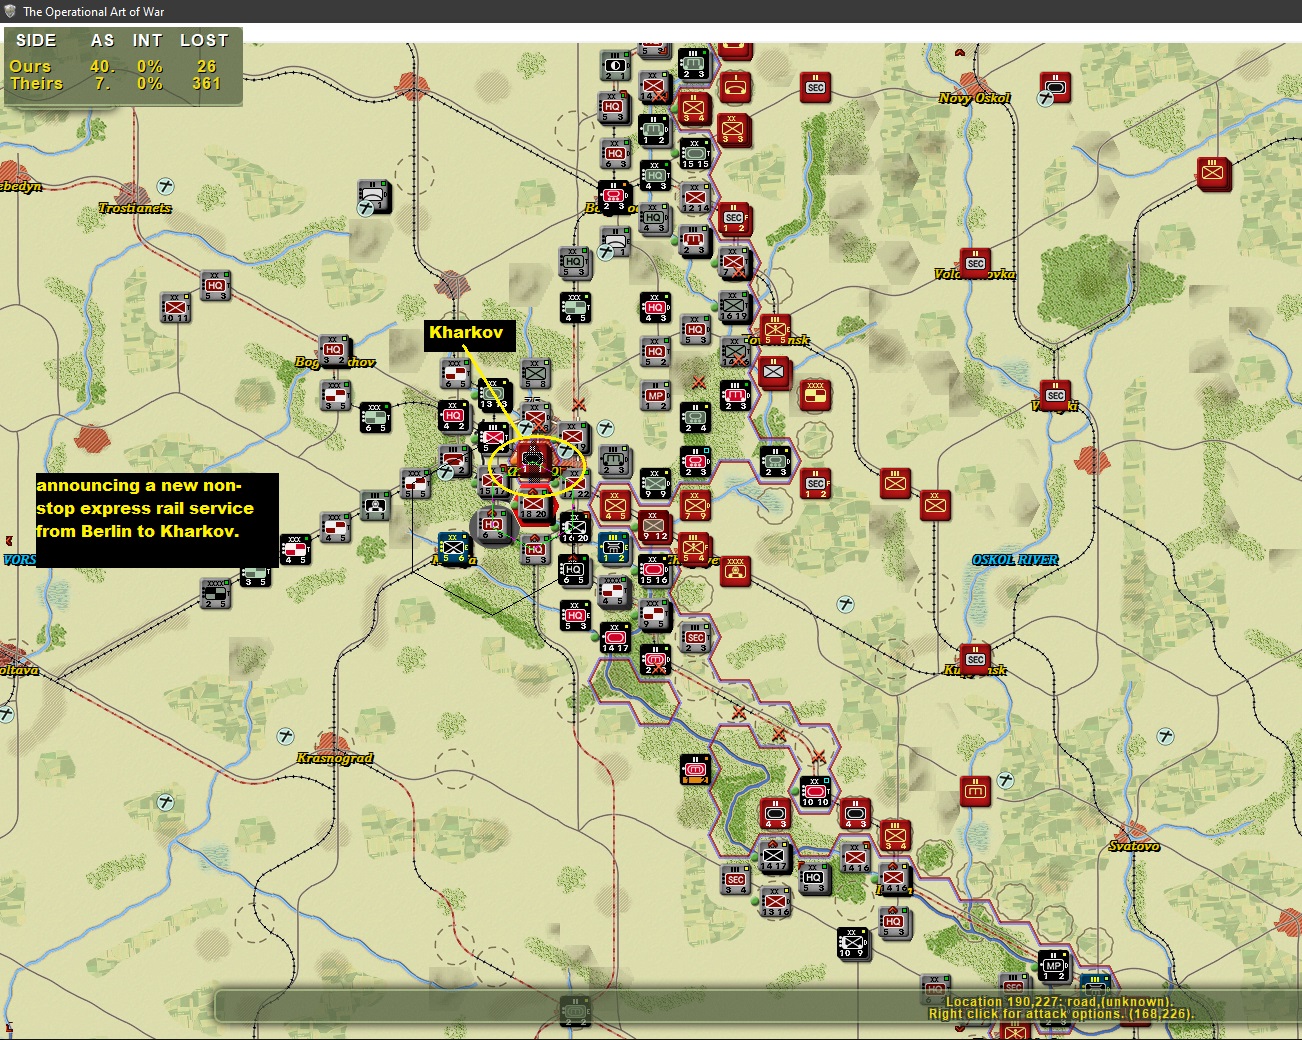Select red XXXX counter with yellow-red flag

click(x=816, y=395)
